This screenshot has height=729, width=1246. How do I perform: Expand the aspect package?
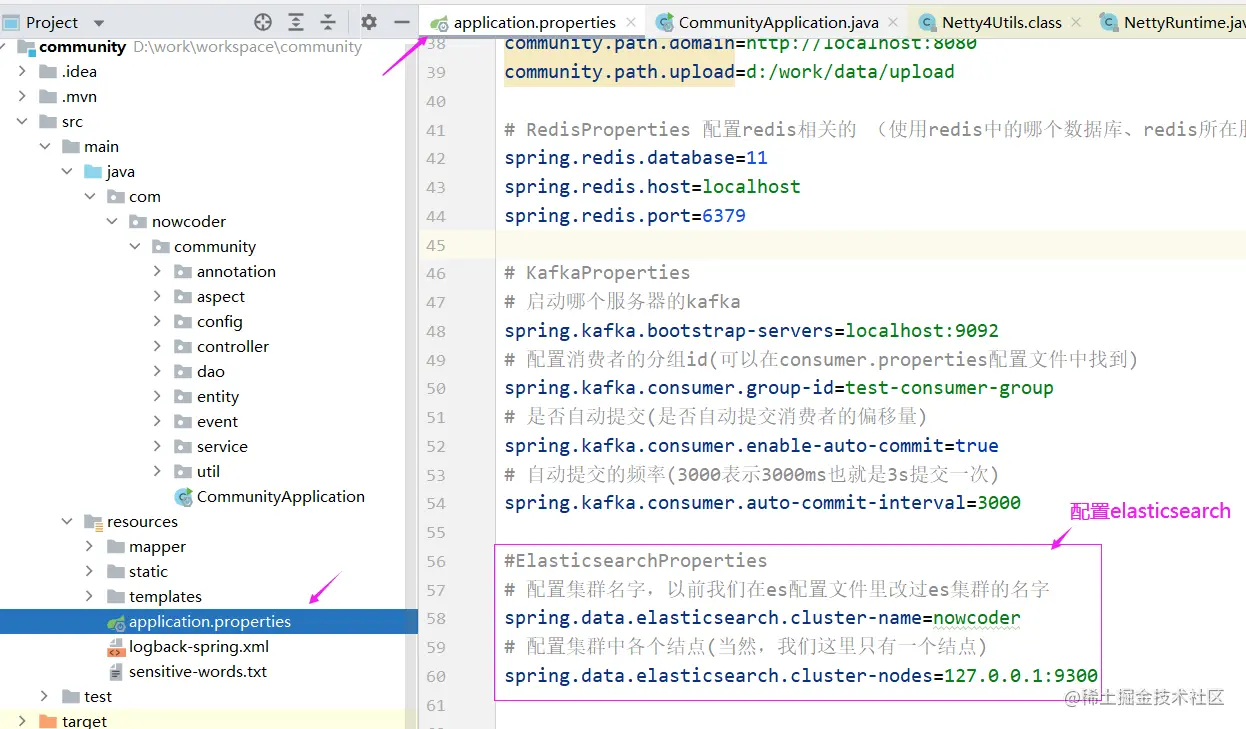[157, 297]
